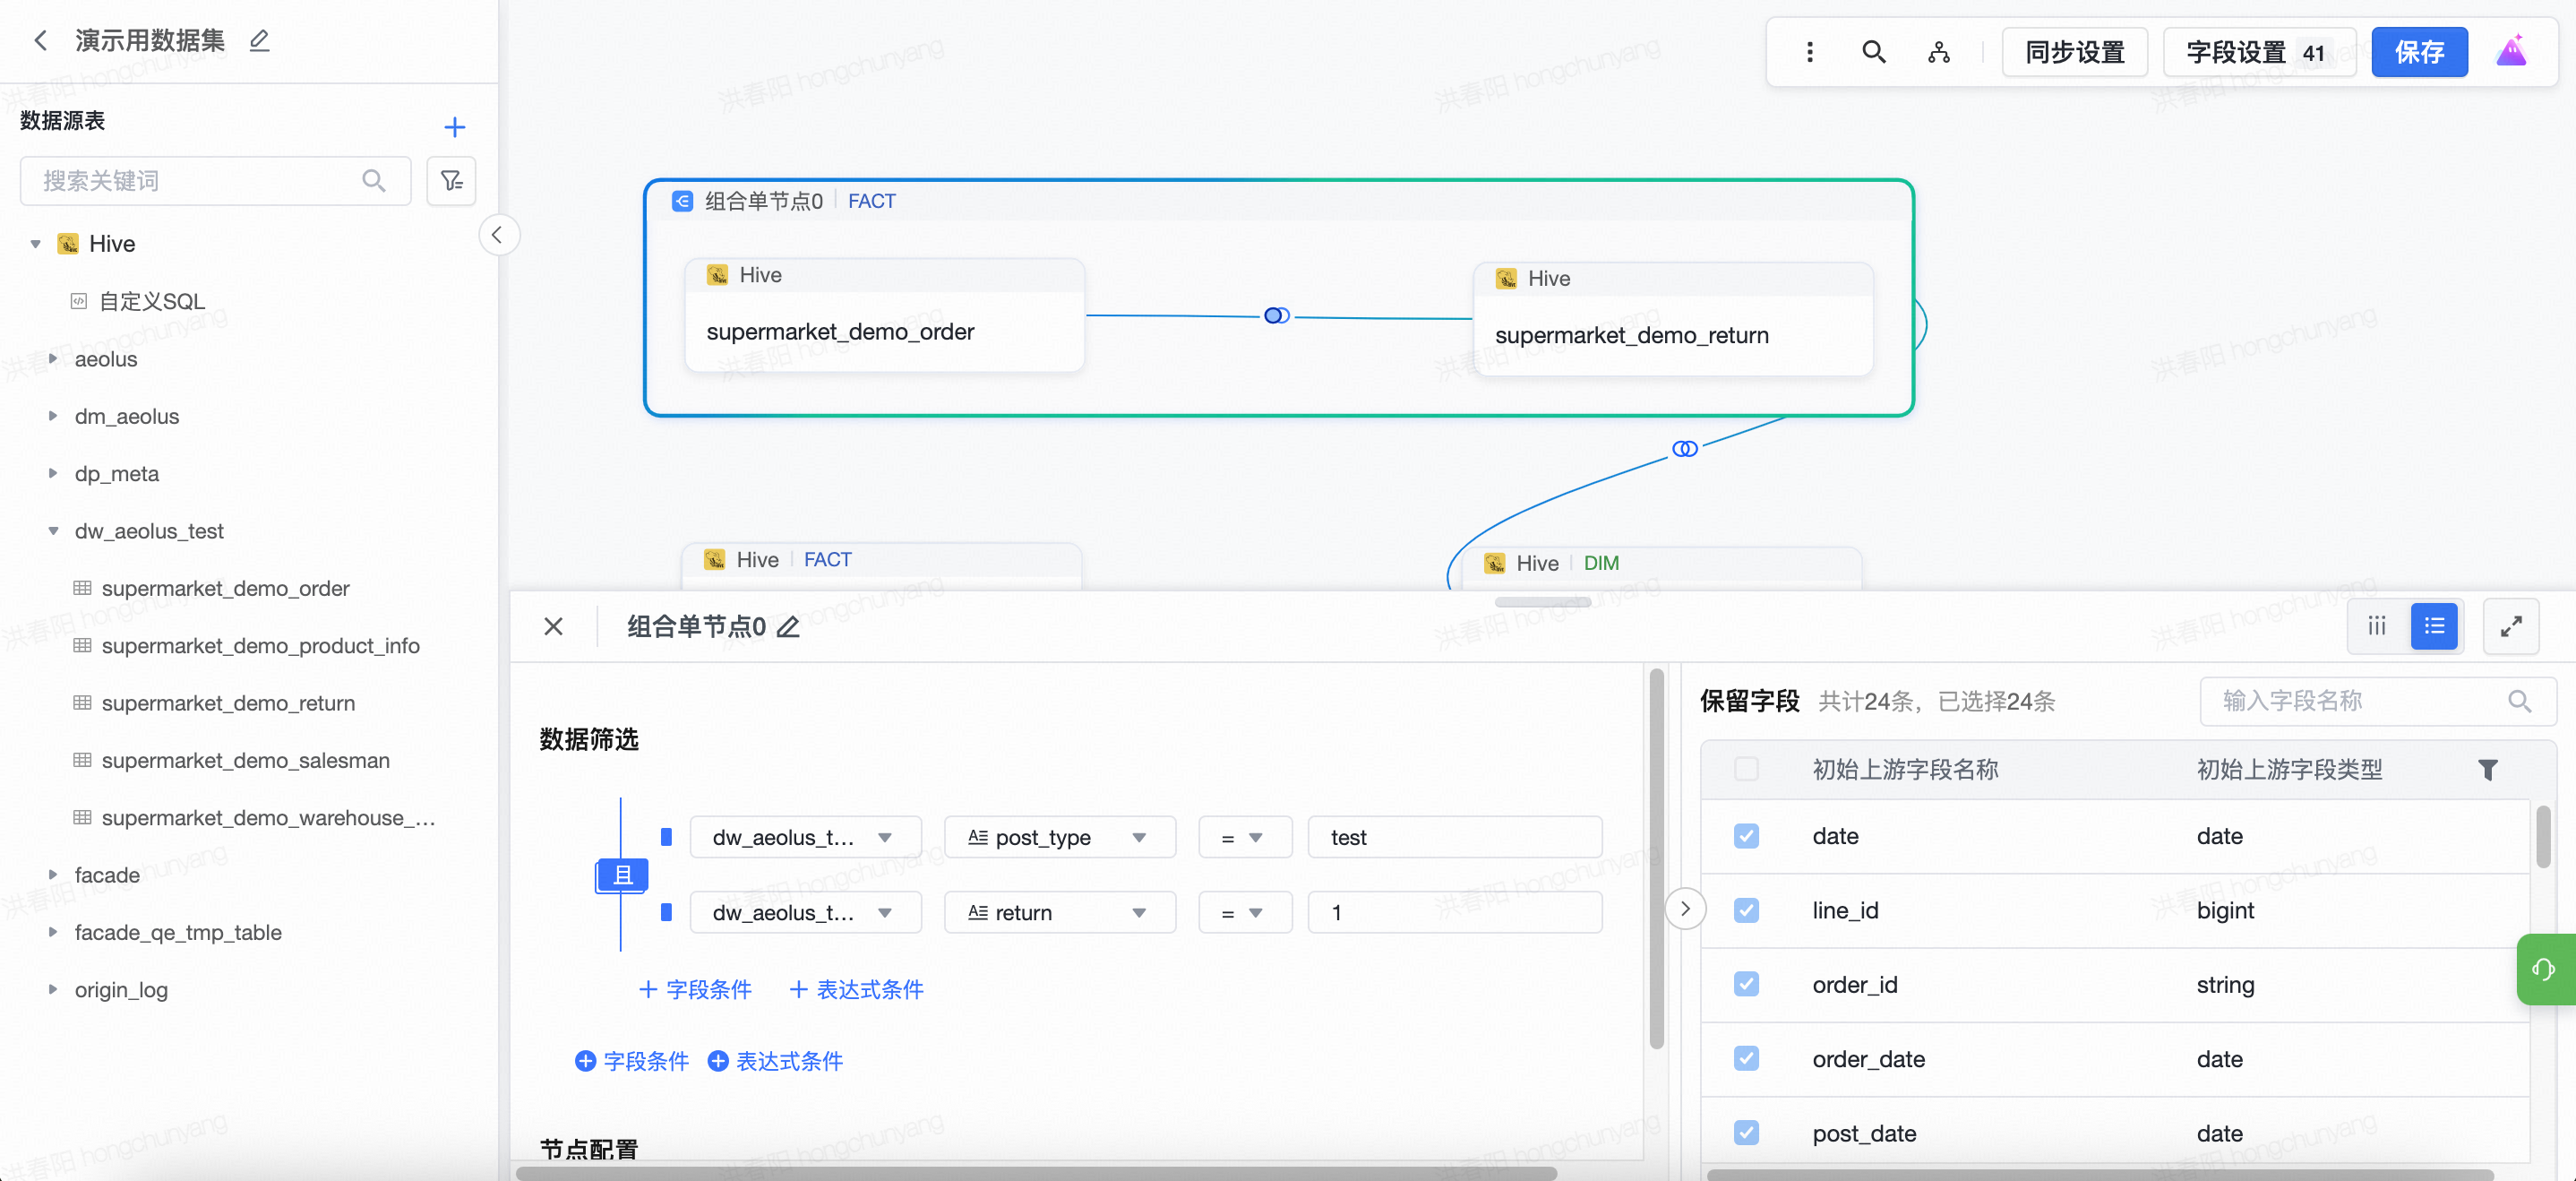
Task: Click join icon between order and return tables
Action: [1276, 316]
